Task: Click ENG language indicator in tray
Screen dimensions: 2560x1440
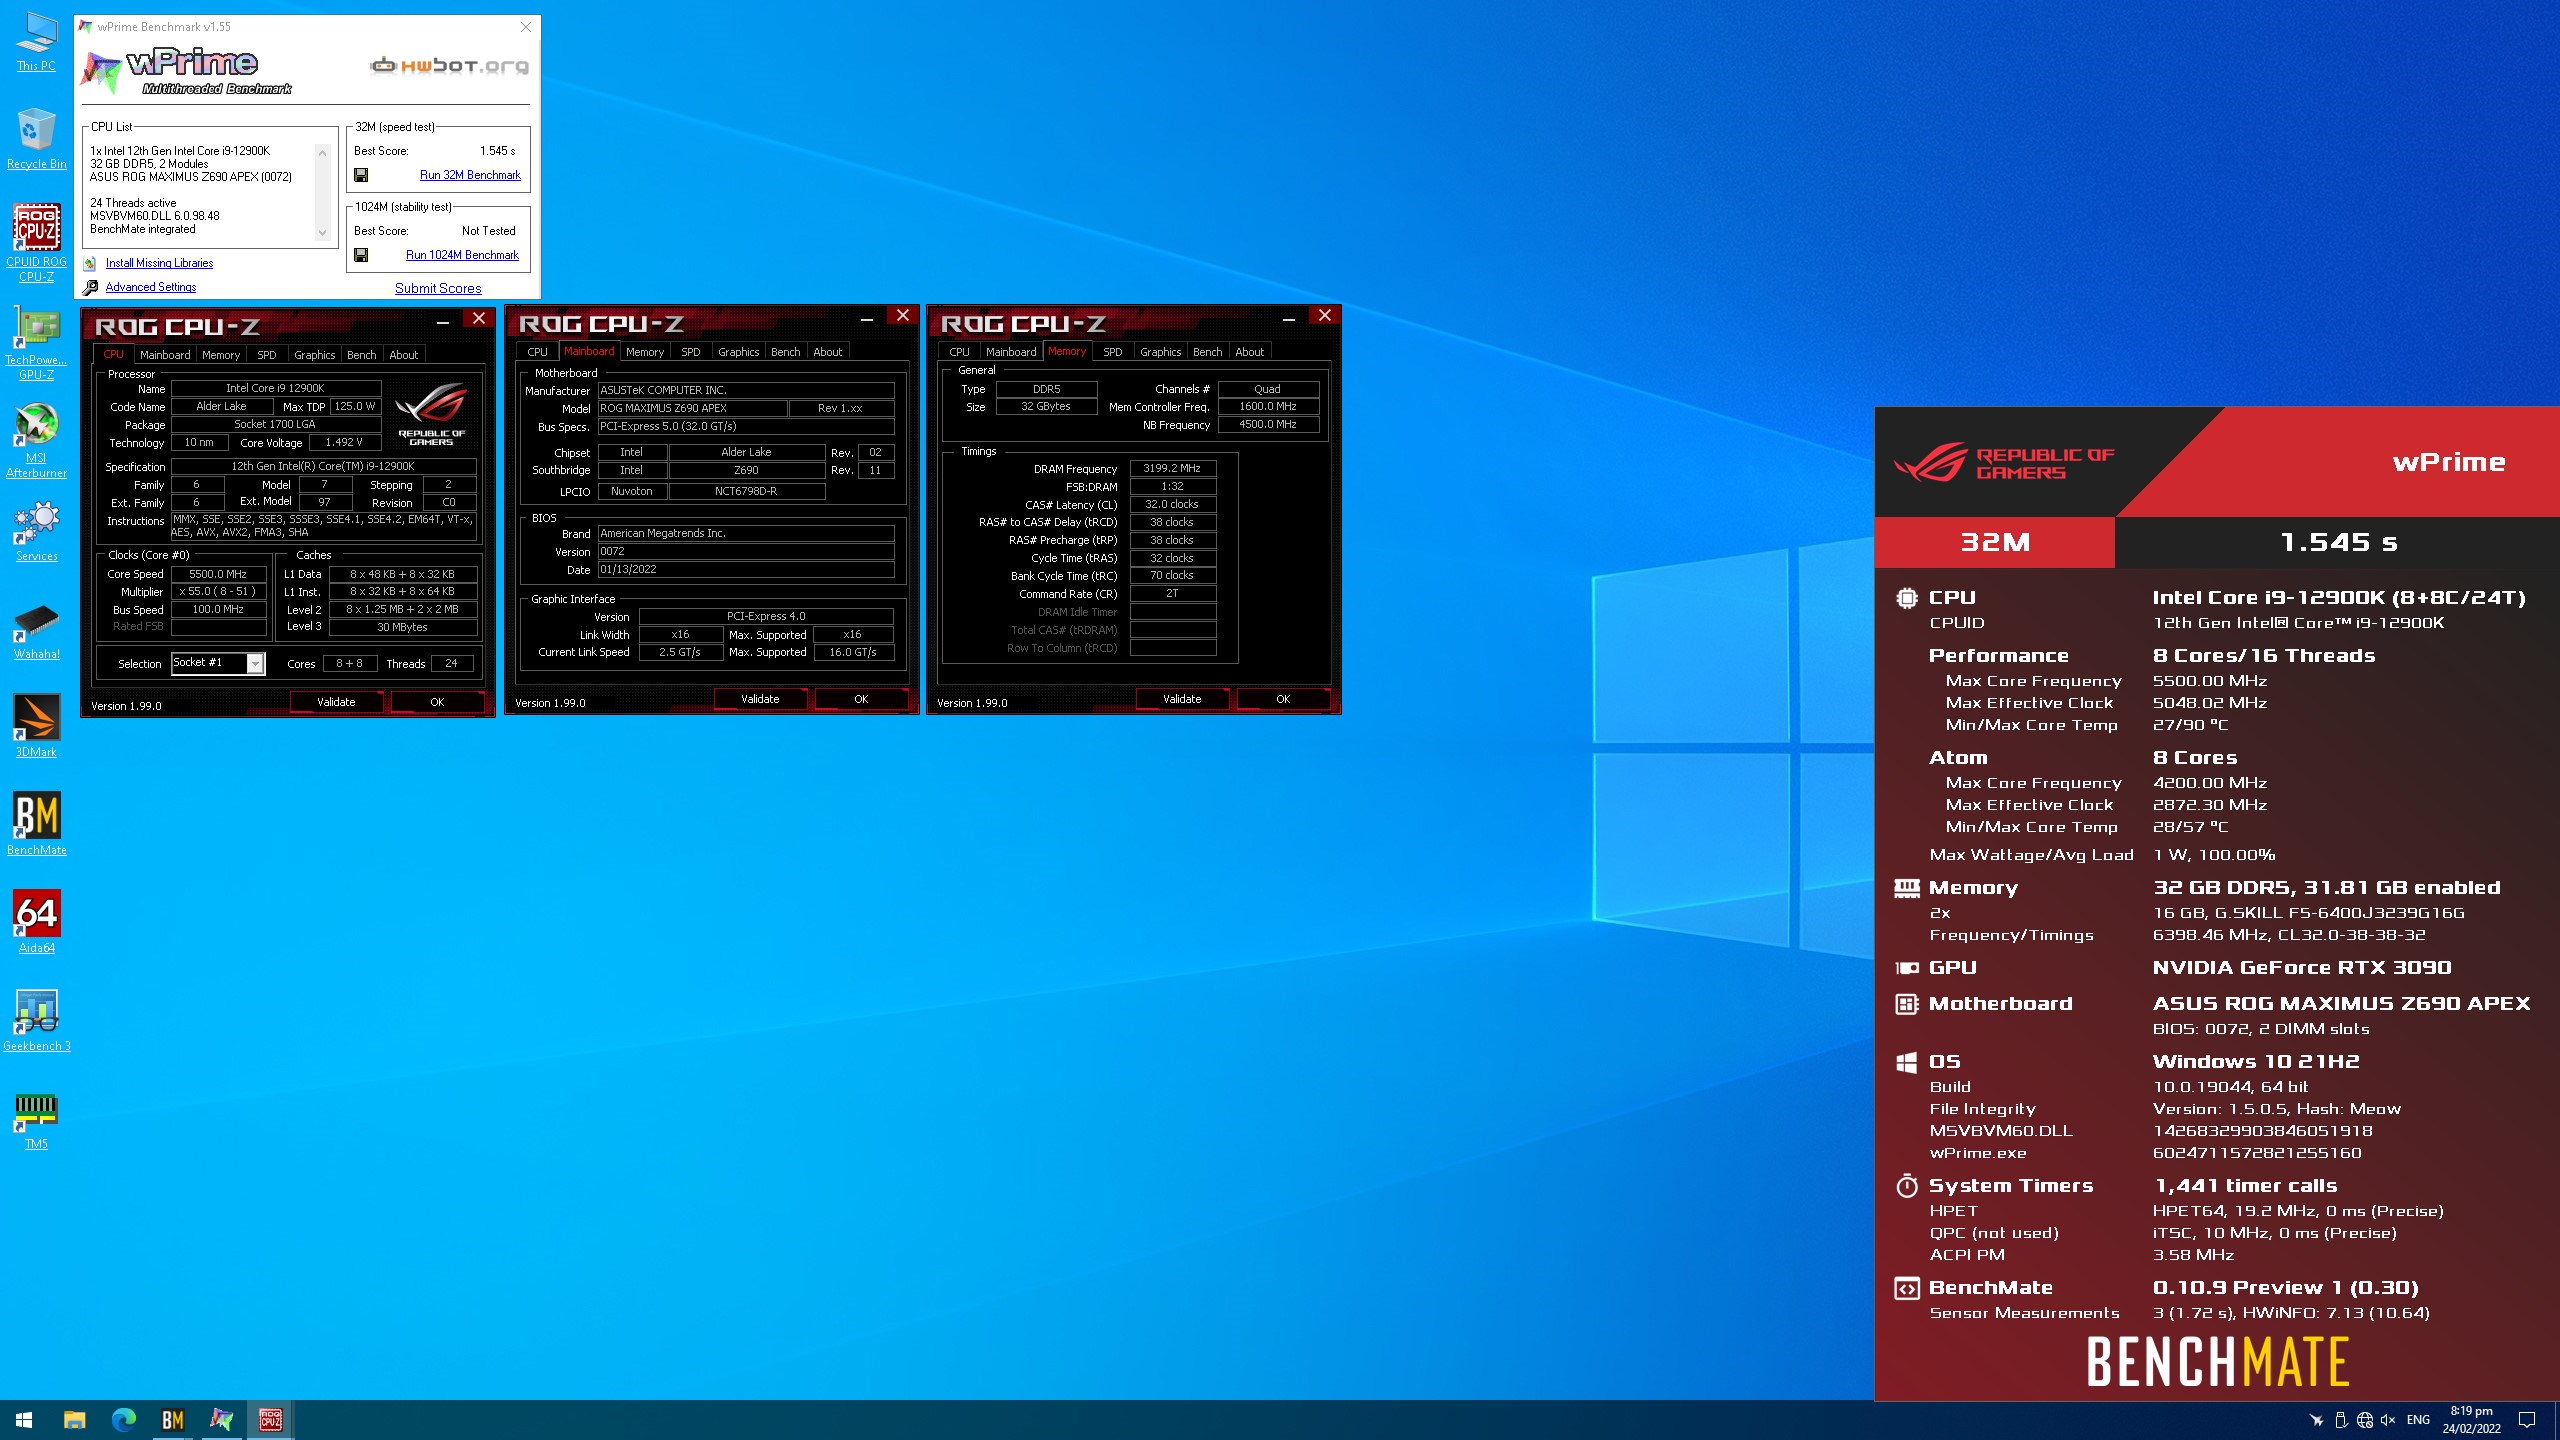Action: pos(2418,1420)
